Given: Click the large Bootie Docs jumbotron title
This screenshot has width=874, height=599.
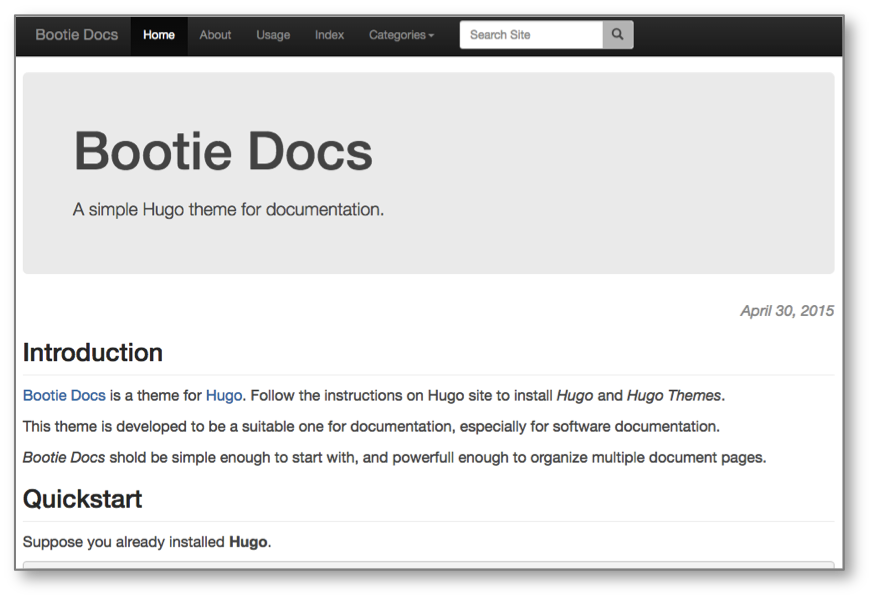Looking at the screenshot, I should (223, 151).
